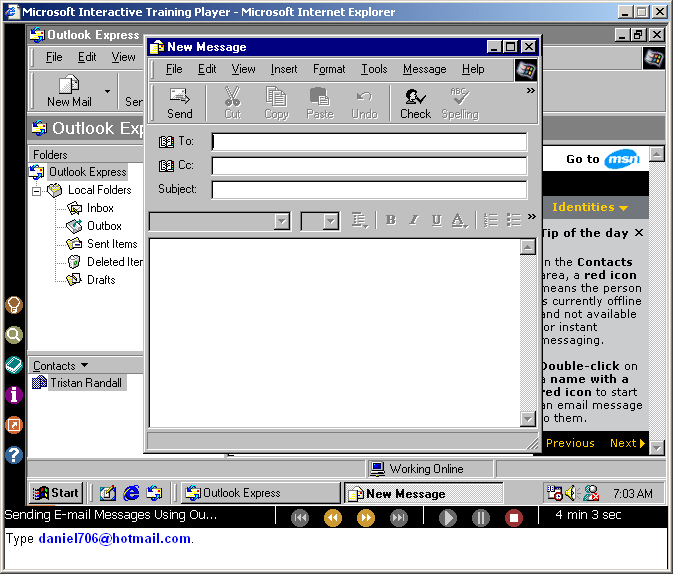
Task: Click the Paste toolbar icon
Action: (x=320, y=103)
